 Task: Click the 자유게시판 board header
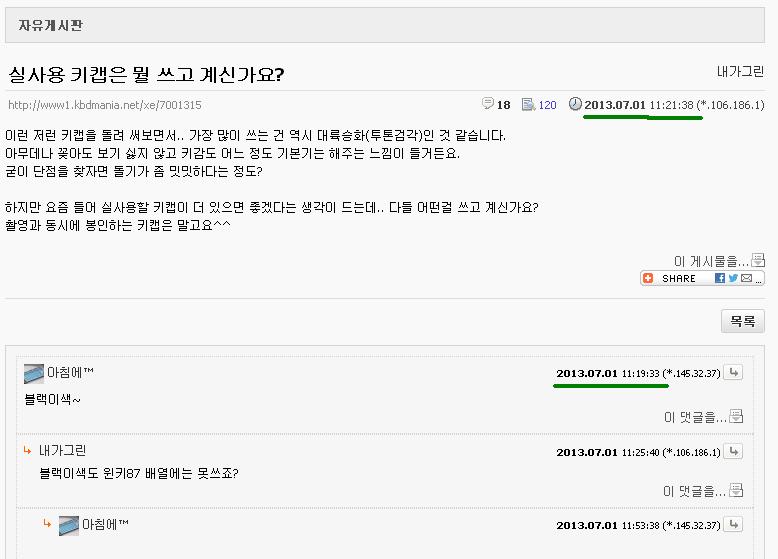[51, 25]
